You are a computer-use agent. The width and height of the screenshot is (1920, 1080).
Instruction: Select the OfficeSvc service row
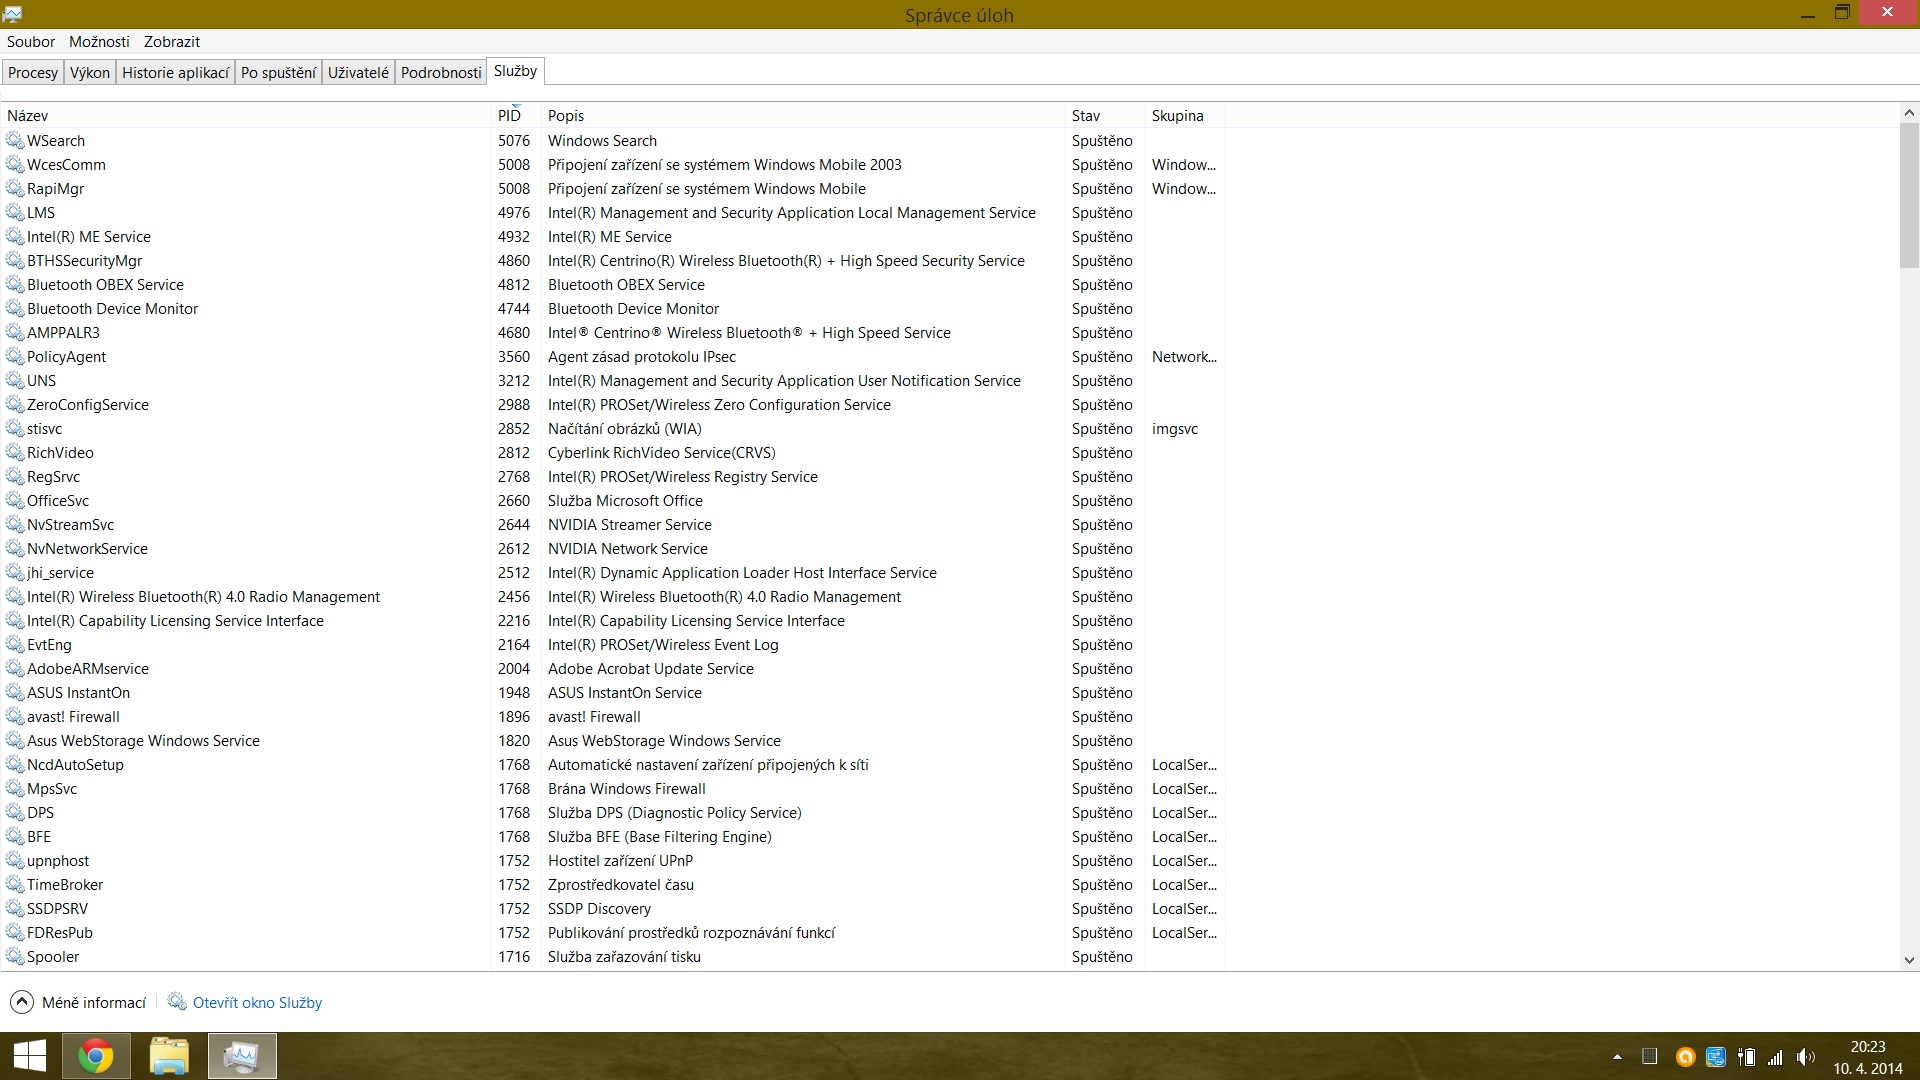tap(612, 500)
